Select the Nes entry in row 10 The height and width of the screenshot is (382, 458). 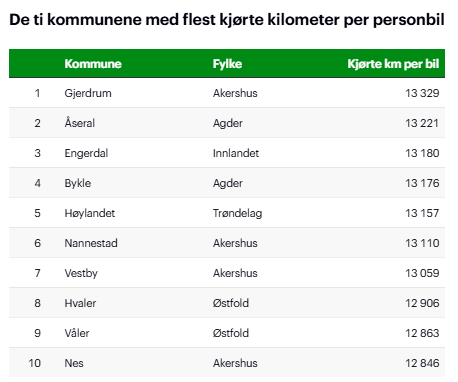tap(74, 363)
